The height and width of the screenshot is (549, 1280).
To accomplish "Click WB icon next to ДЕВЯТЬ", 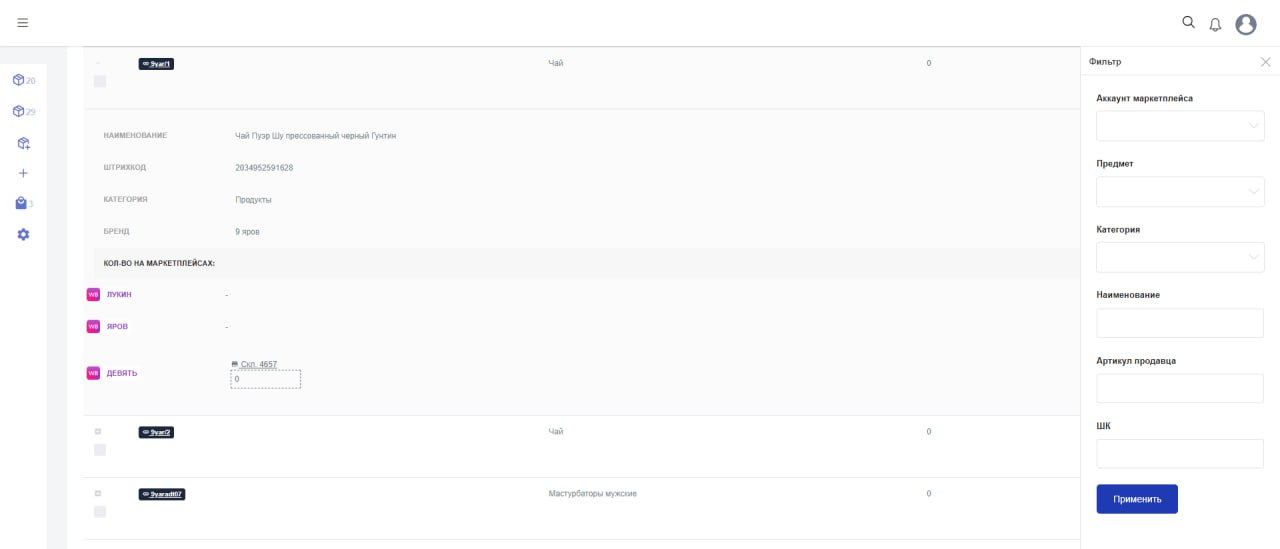I will 93,373.
